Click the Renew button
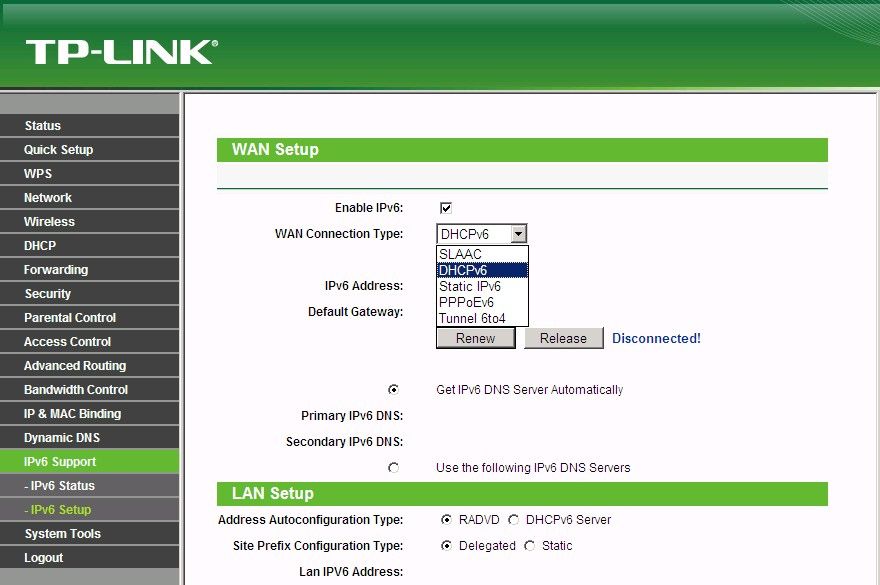The height and width of the screenshot is (585, 880). [475, 339]
